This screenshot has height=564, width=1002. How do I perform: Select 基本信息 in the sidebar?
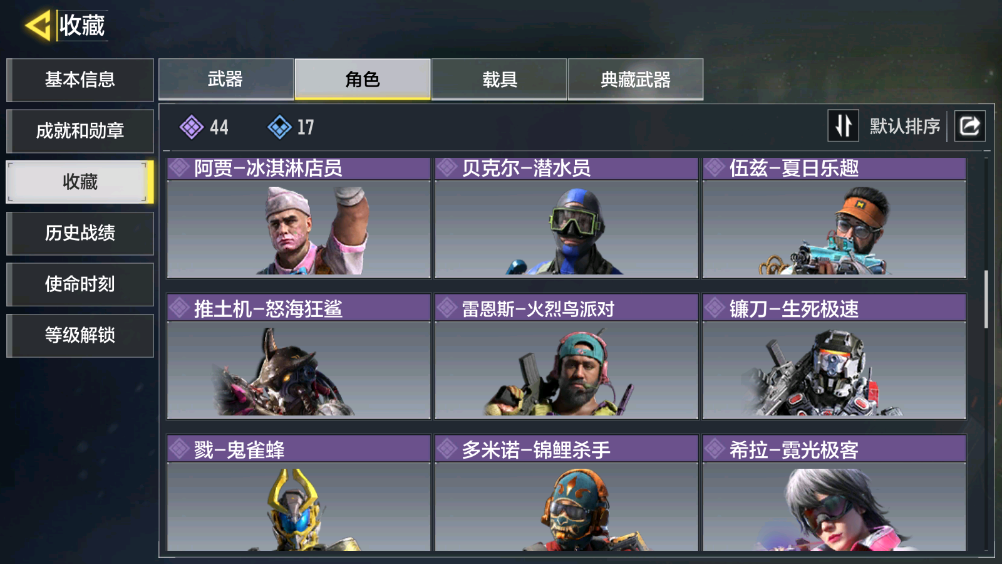pyautogui.click(x=80, y=80)
